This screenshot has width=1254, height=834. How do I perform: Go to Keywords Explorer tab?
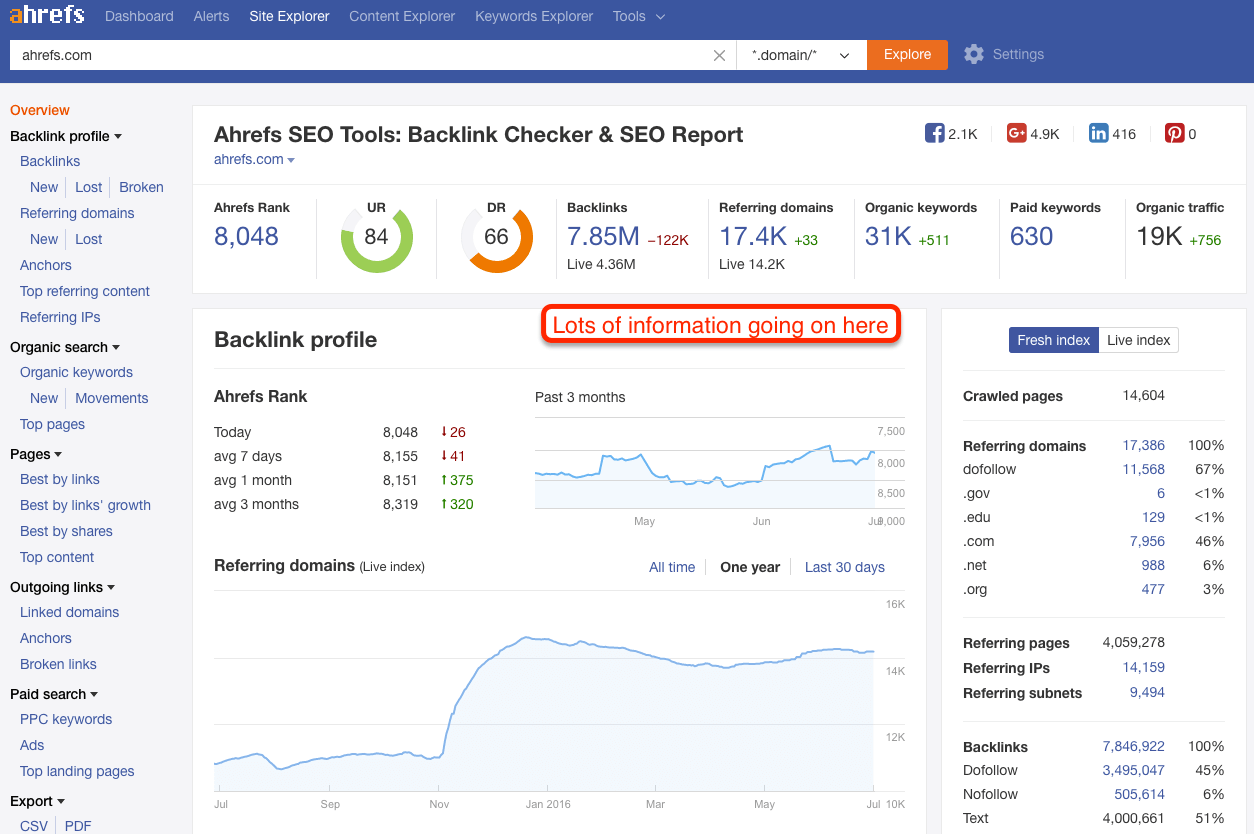click(534, 16)
